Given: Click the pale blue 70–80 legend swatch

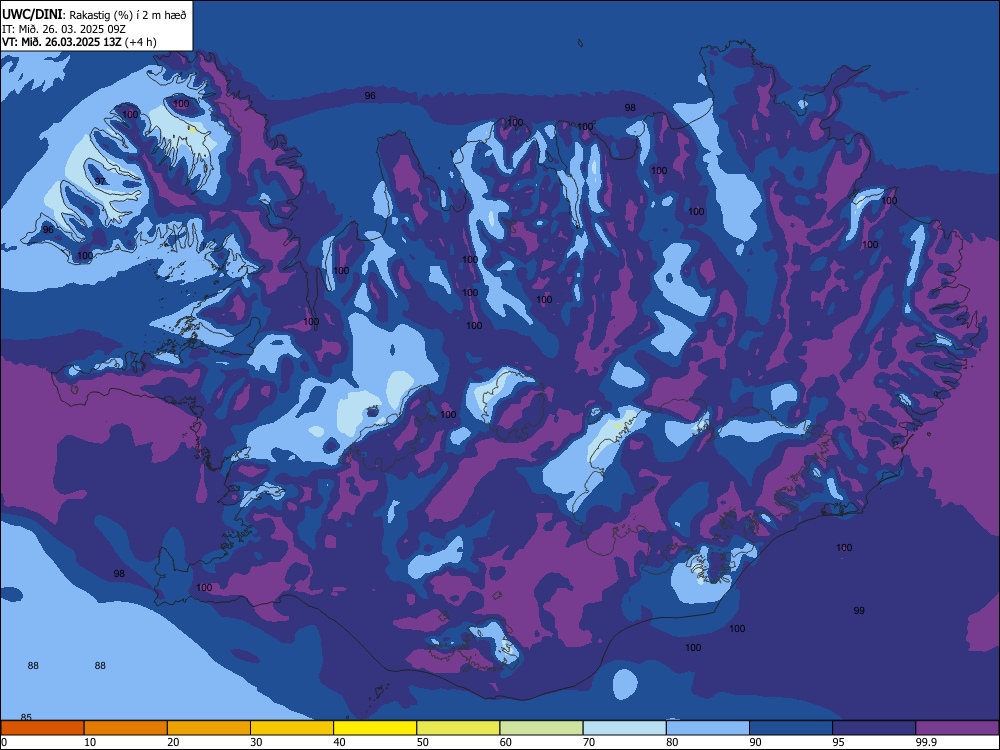Looking at the screenshot, I should (x=624, y=728).
